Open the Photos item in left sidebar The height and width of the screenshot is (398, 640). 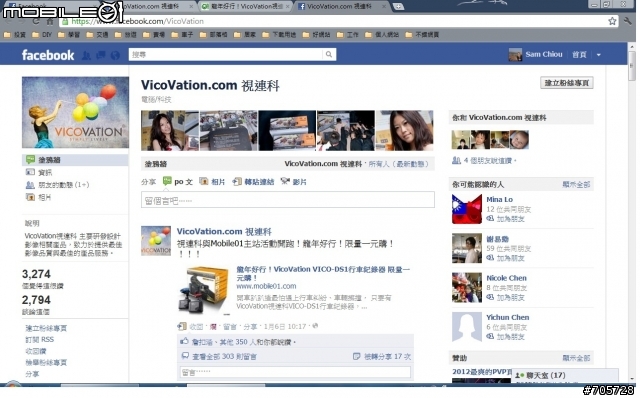pyautogui.click(x=39, y=197)
